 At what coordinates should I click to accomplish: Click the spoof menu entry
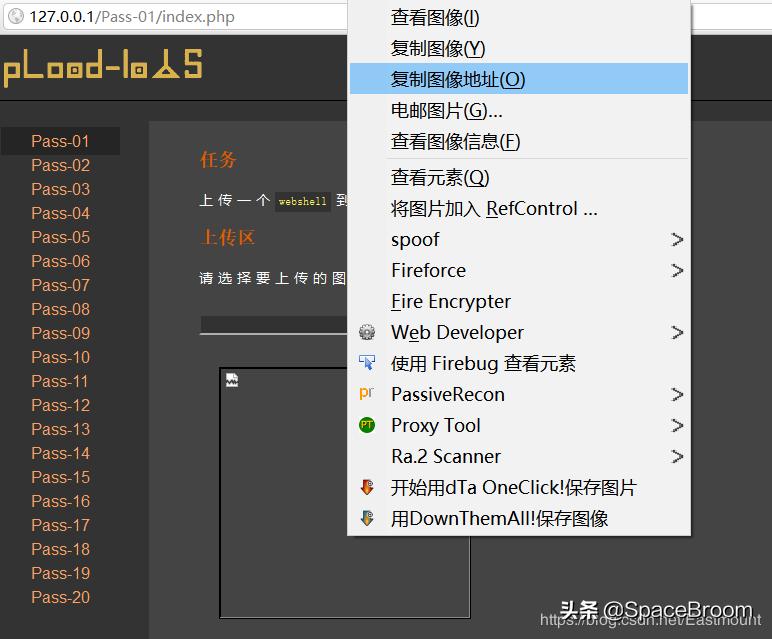pyautogui.click(x=519, y=240)
